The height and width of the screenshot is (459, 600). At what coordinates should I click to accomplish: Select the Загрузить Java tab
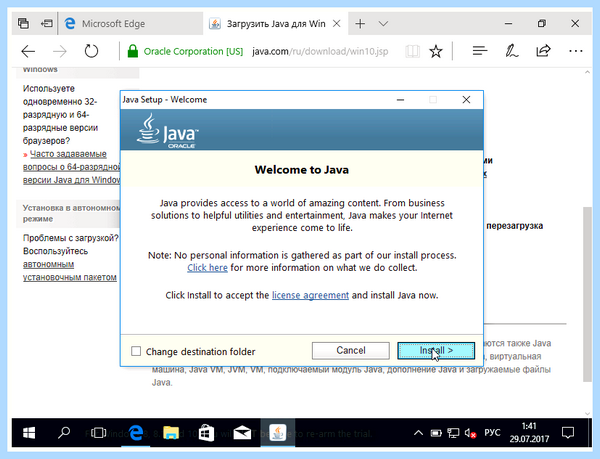tap(276, 24)
